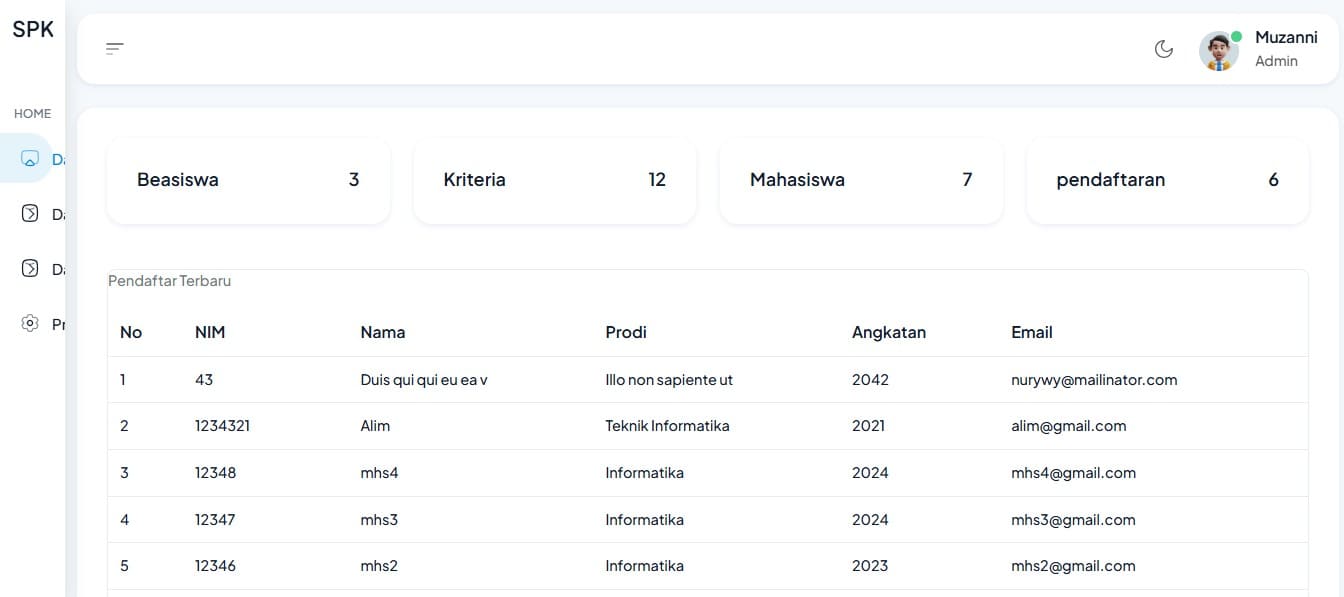Click the nurywy@mailinator.com email link
This screenshot has width=1344, height=597.
pos(1094,379)
